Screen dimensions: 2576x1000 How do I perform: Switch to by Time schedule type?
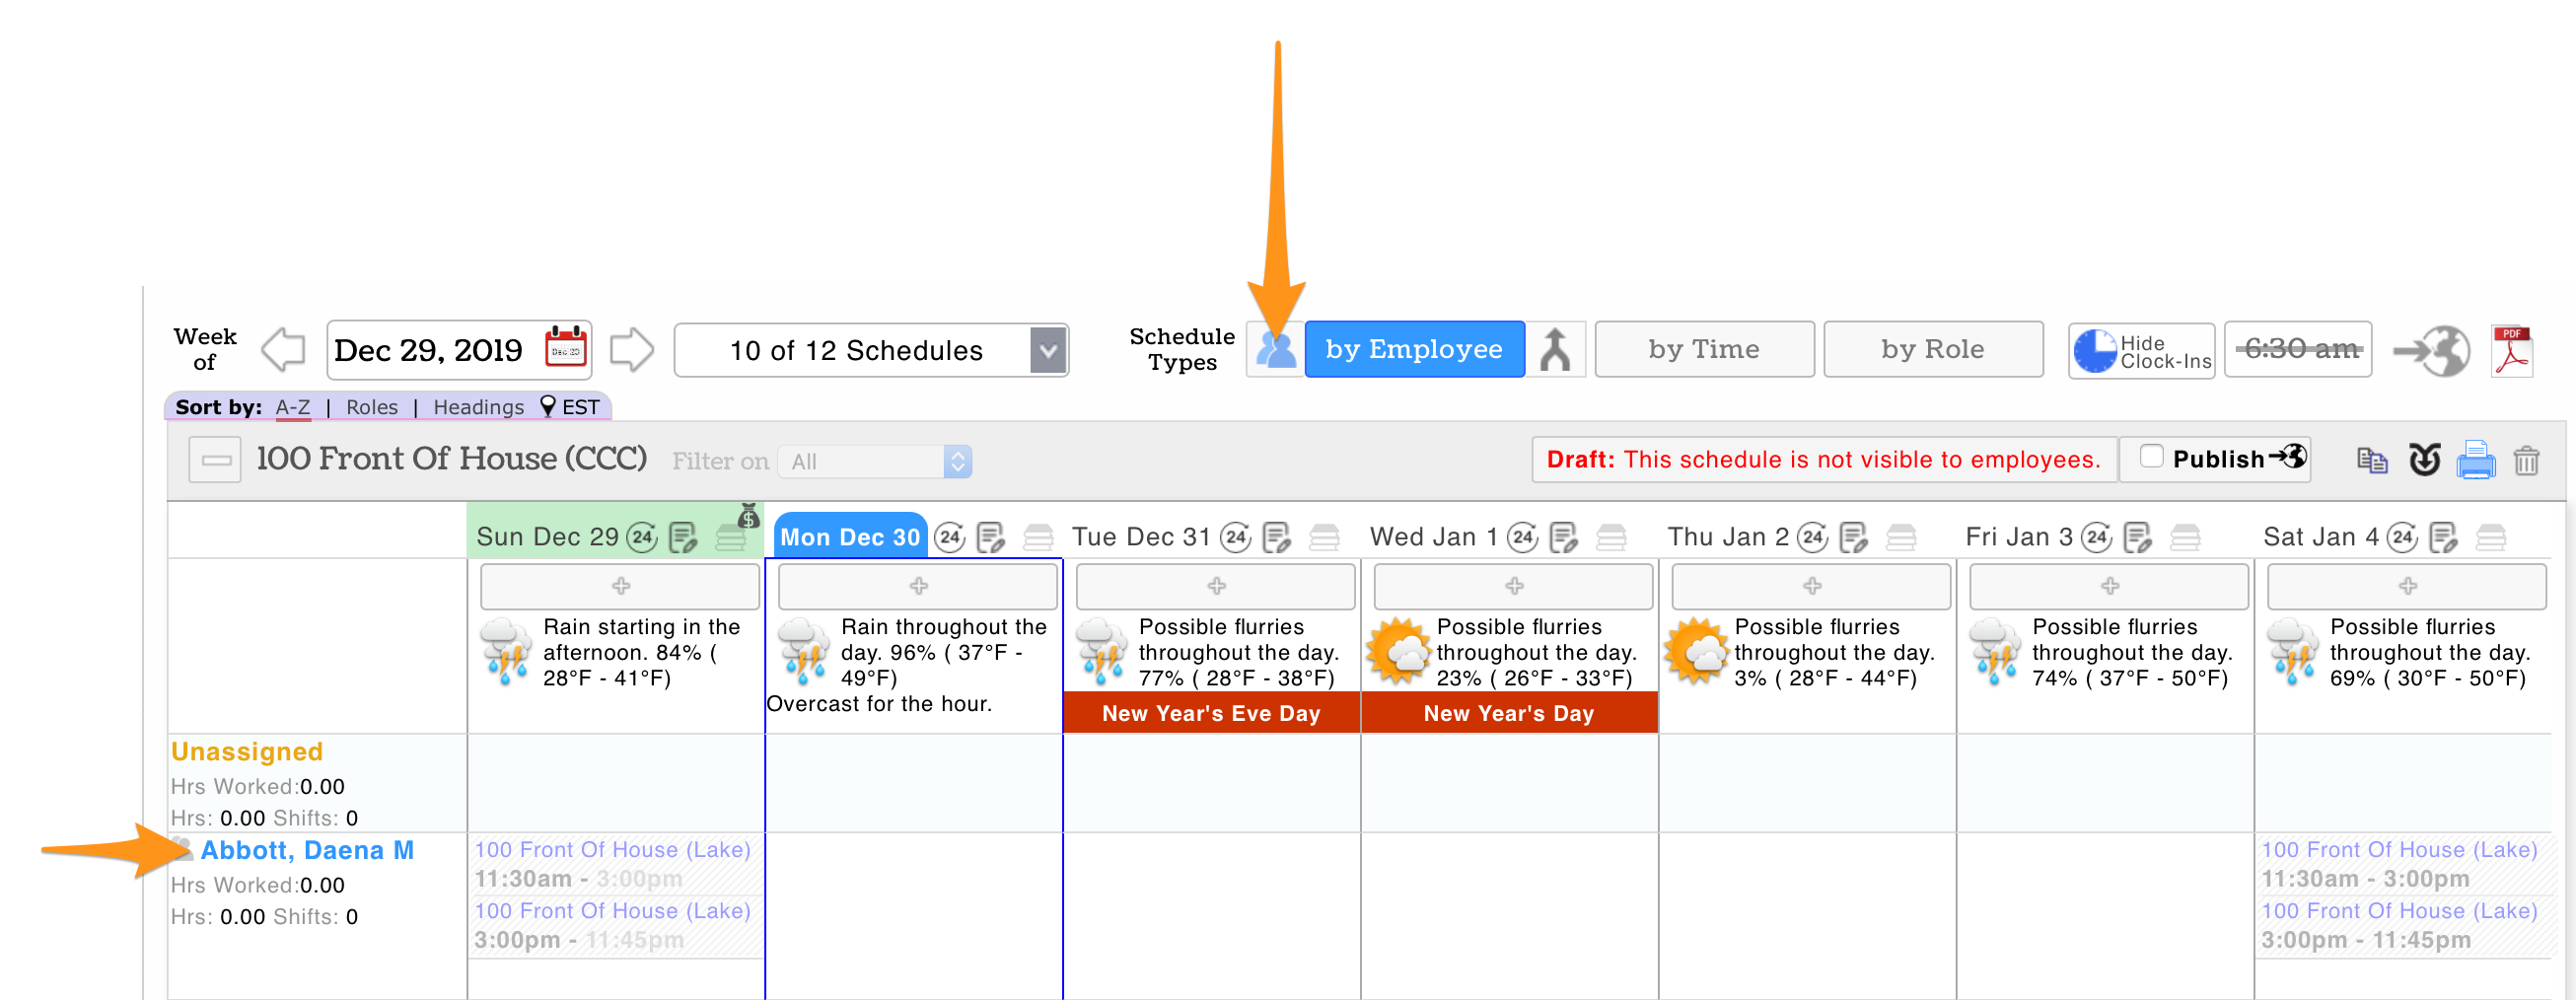[x=1703, y=349]
